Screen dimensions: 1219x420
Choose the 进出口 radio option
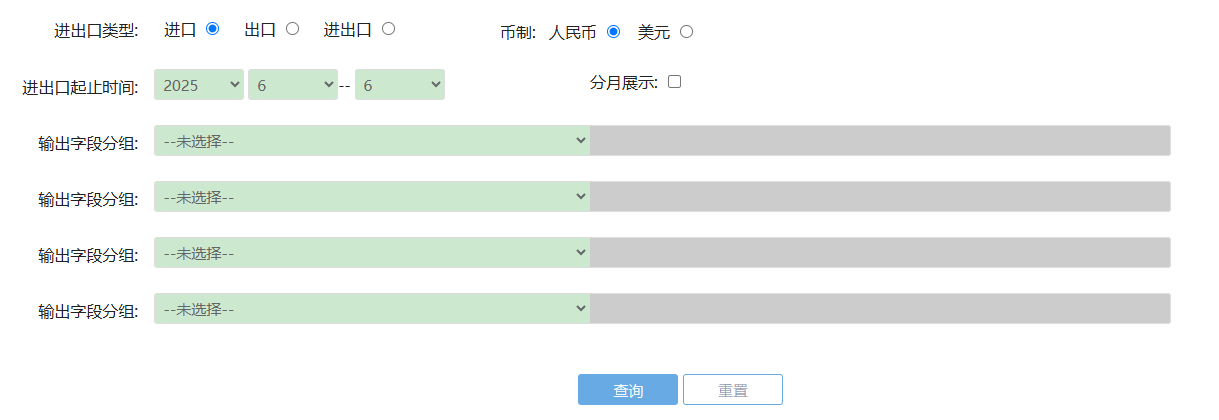[x=388, y=29]
